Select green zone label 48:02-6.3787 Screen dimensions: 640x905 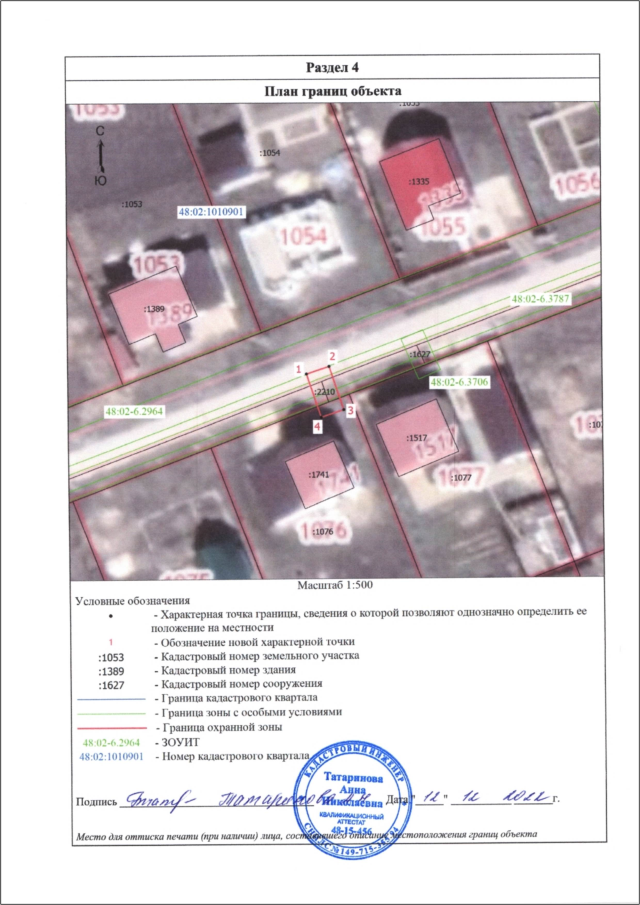(541, 299)
